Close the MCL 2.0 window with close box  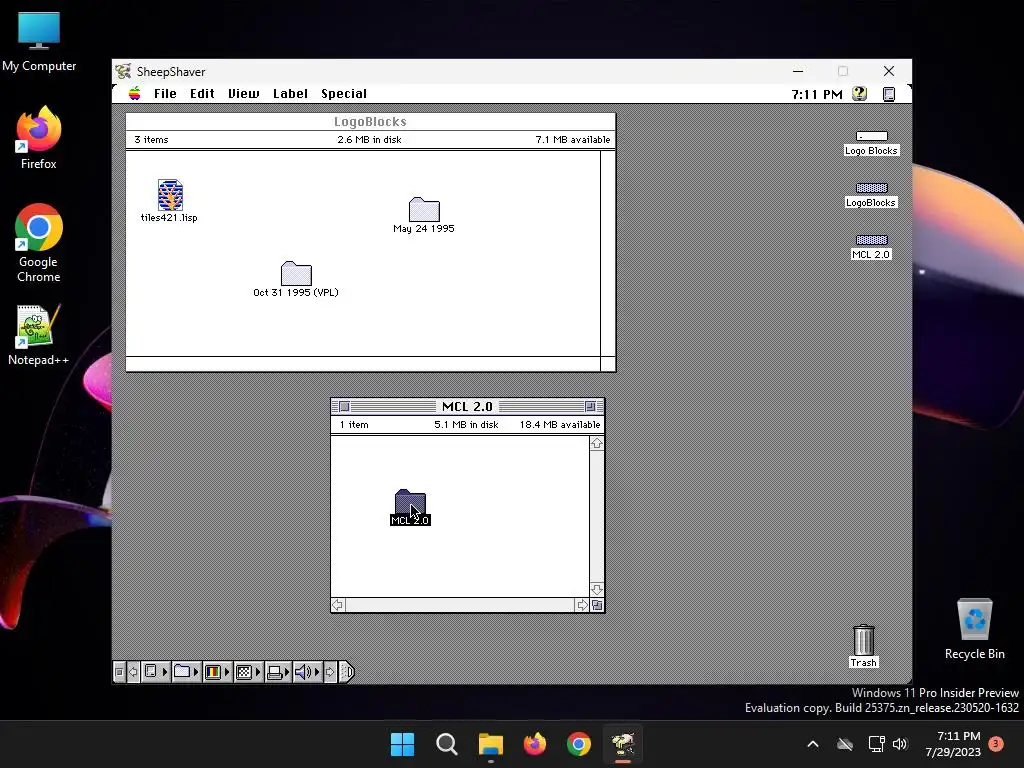344,406
